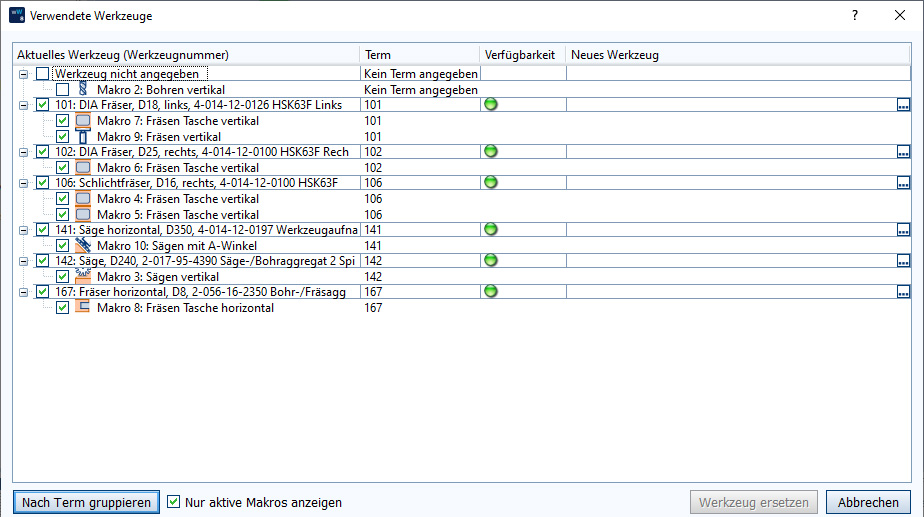Collapse the 'Werkzeug nicht angegeben' tree node
Screen dimensions: 924x517
[x=23, y=74]
